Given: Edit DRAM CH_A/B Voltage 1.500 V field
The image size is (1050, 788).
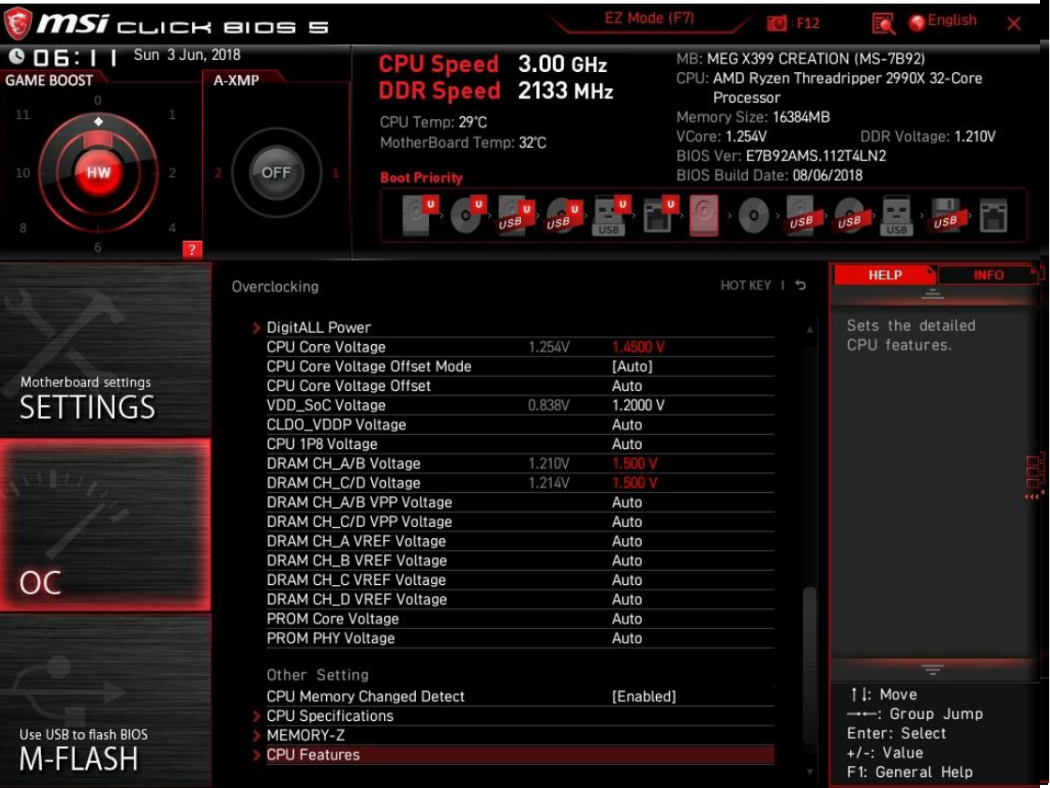Looking at the screenshot, I should coord(635,463).
